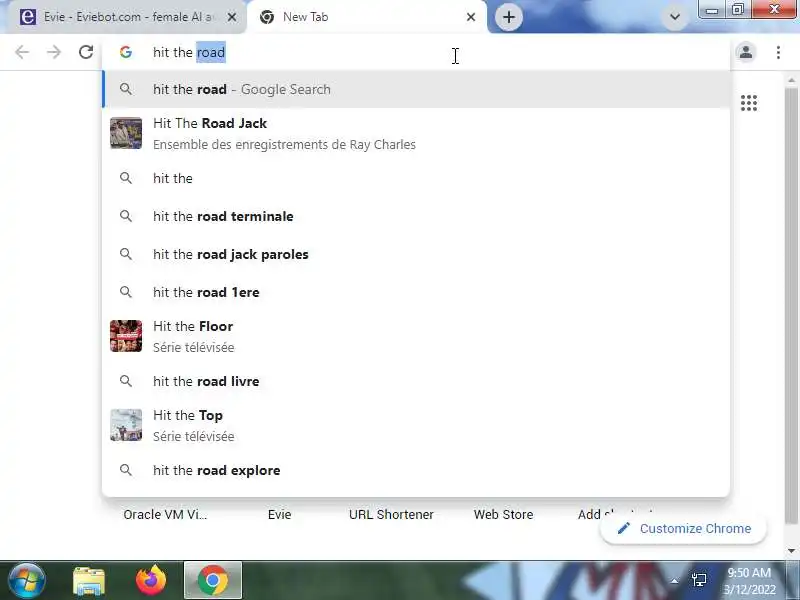Click the Hit The Road Jack album thumbnail
This screenshot has width=800, height=600.
tap(126, 133)
